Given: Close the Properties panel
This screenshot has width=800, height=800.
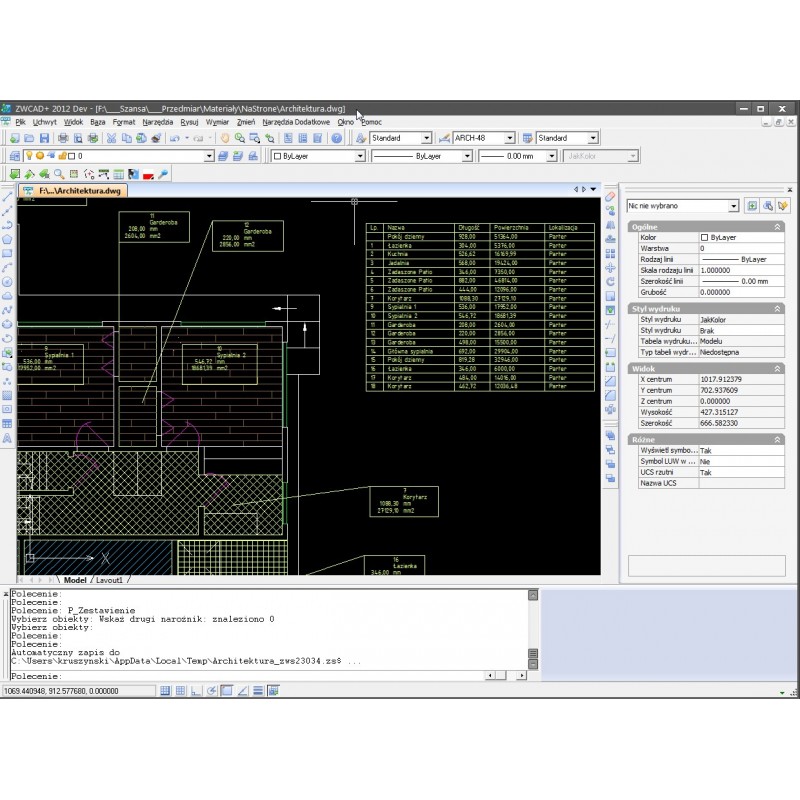Looking at the screenshot, I should [789, 190].
